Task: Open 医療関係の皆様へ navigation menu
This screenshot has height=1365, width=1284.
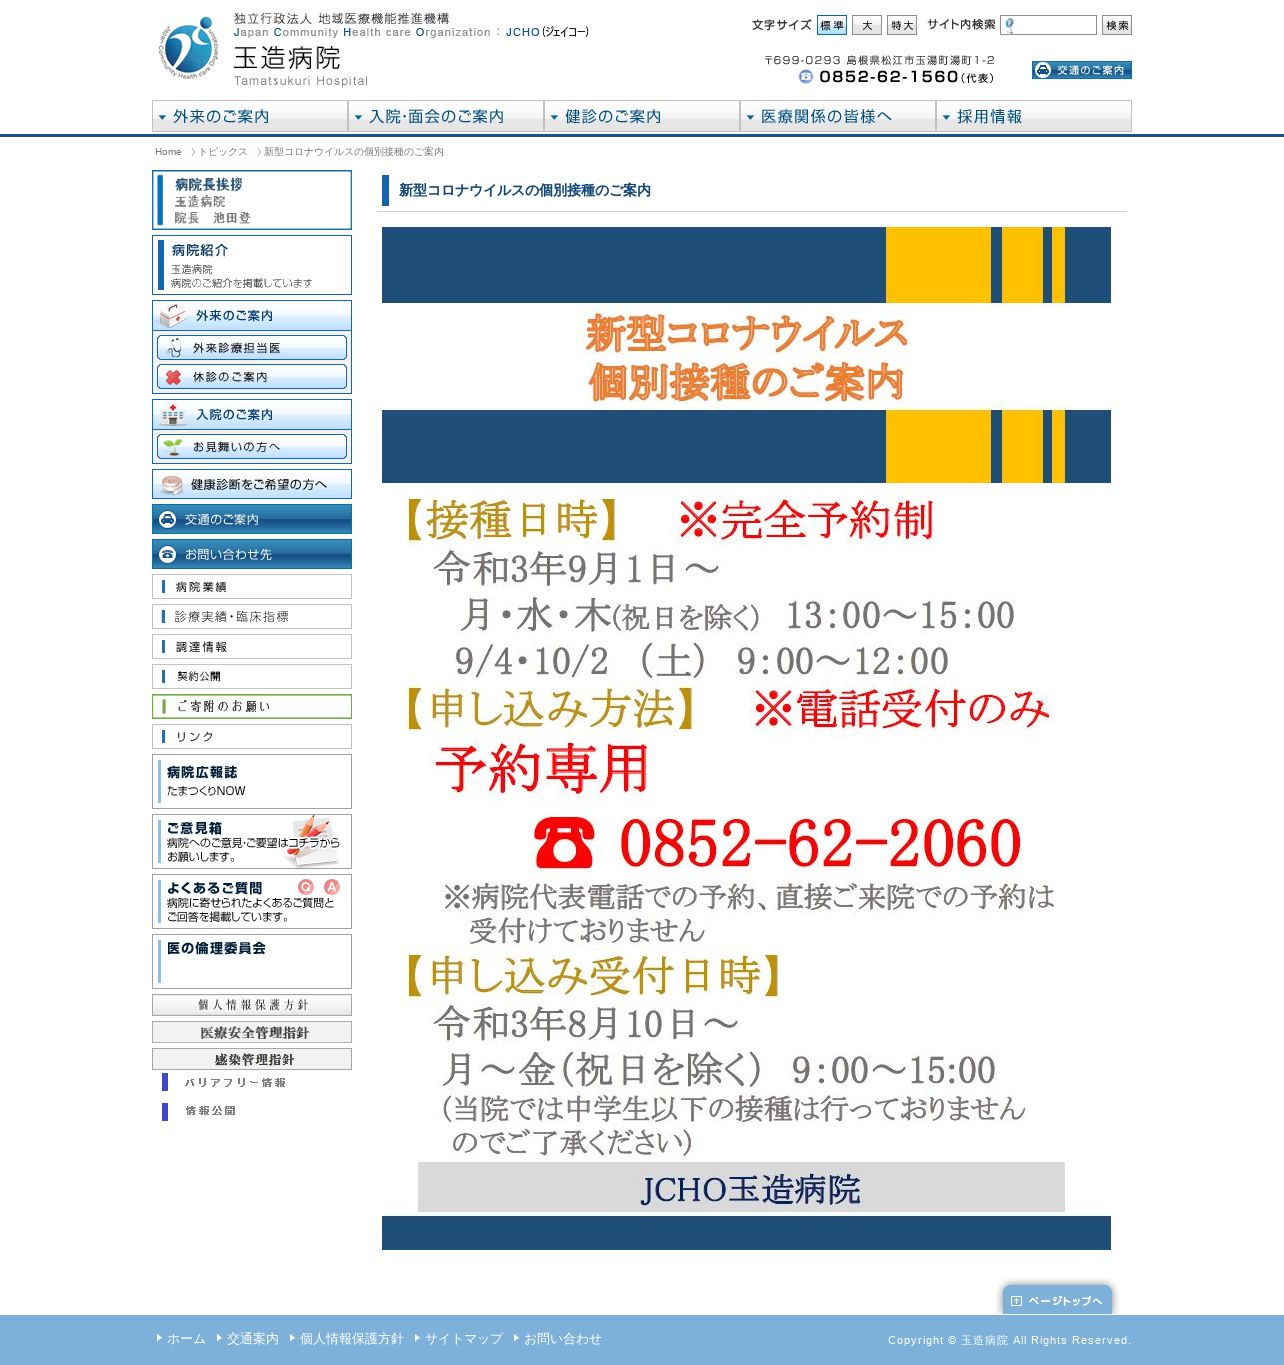Action: [x=838, y=116]
